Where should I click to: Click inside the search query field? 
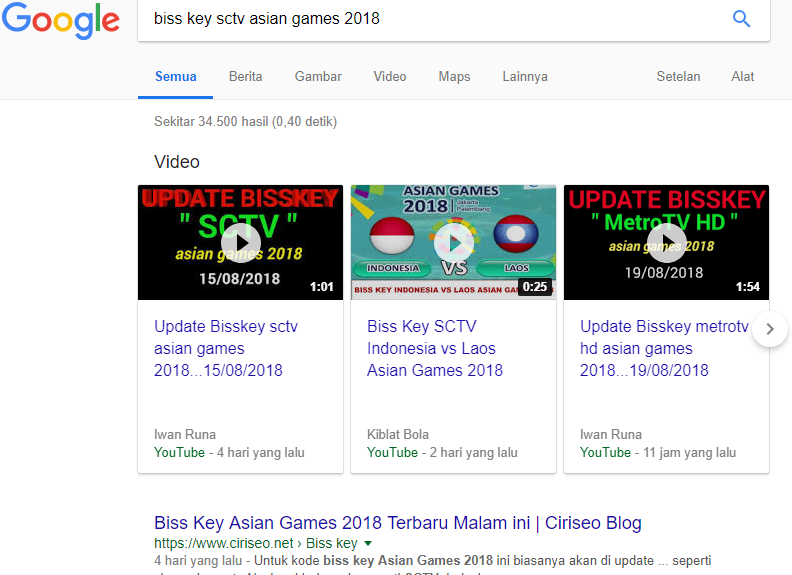430,19
